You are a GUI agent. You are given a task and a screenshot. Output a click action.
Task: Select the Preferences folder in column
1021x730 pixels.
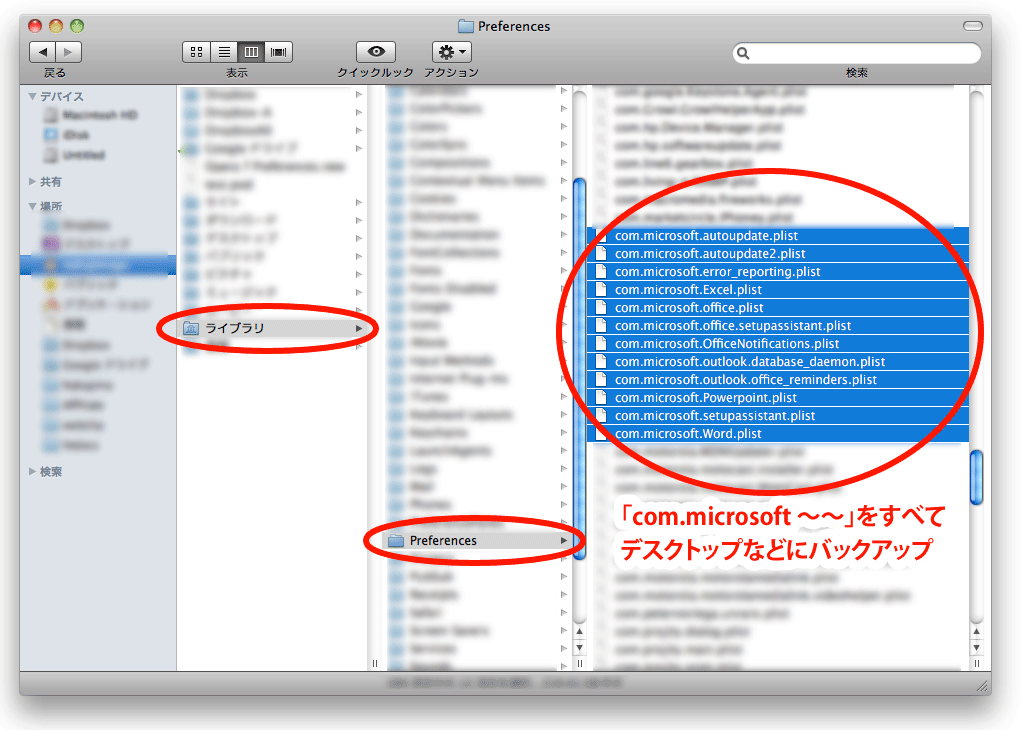pos(479,540)
